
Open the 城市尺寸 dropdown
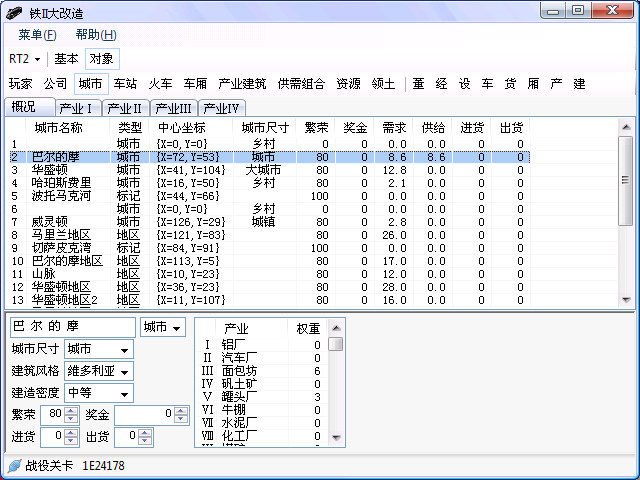99,349
